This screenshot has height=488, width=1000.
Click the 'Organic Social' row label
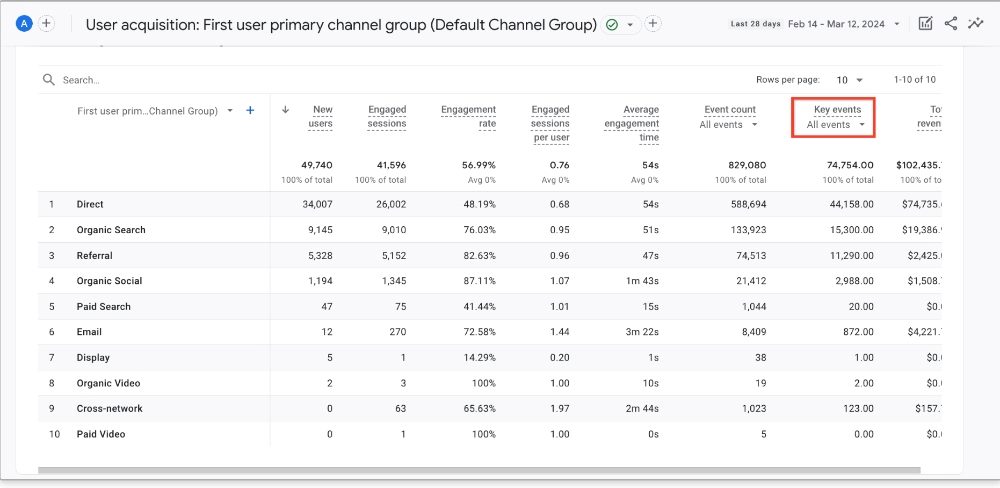(109, 281)
